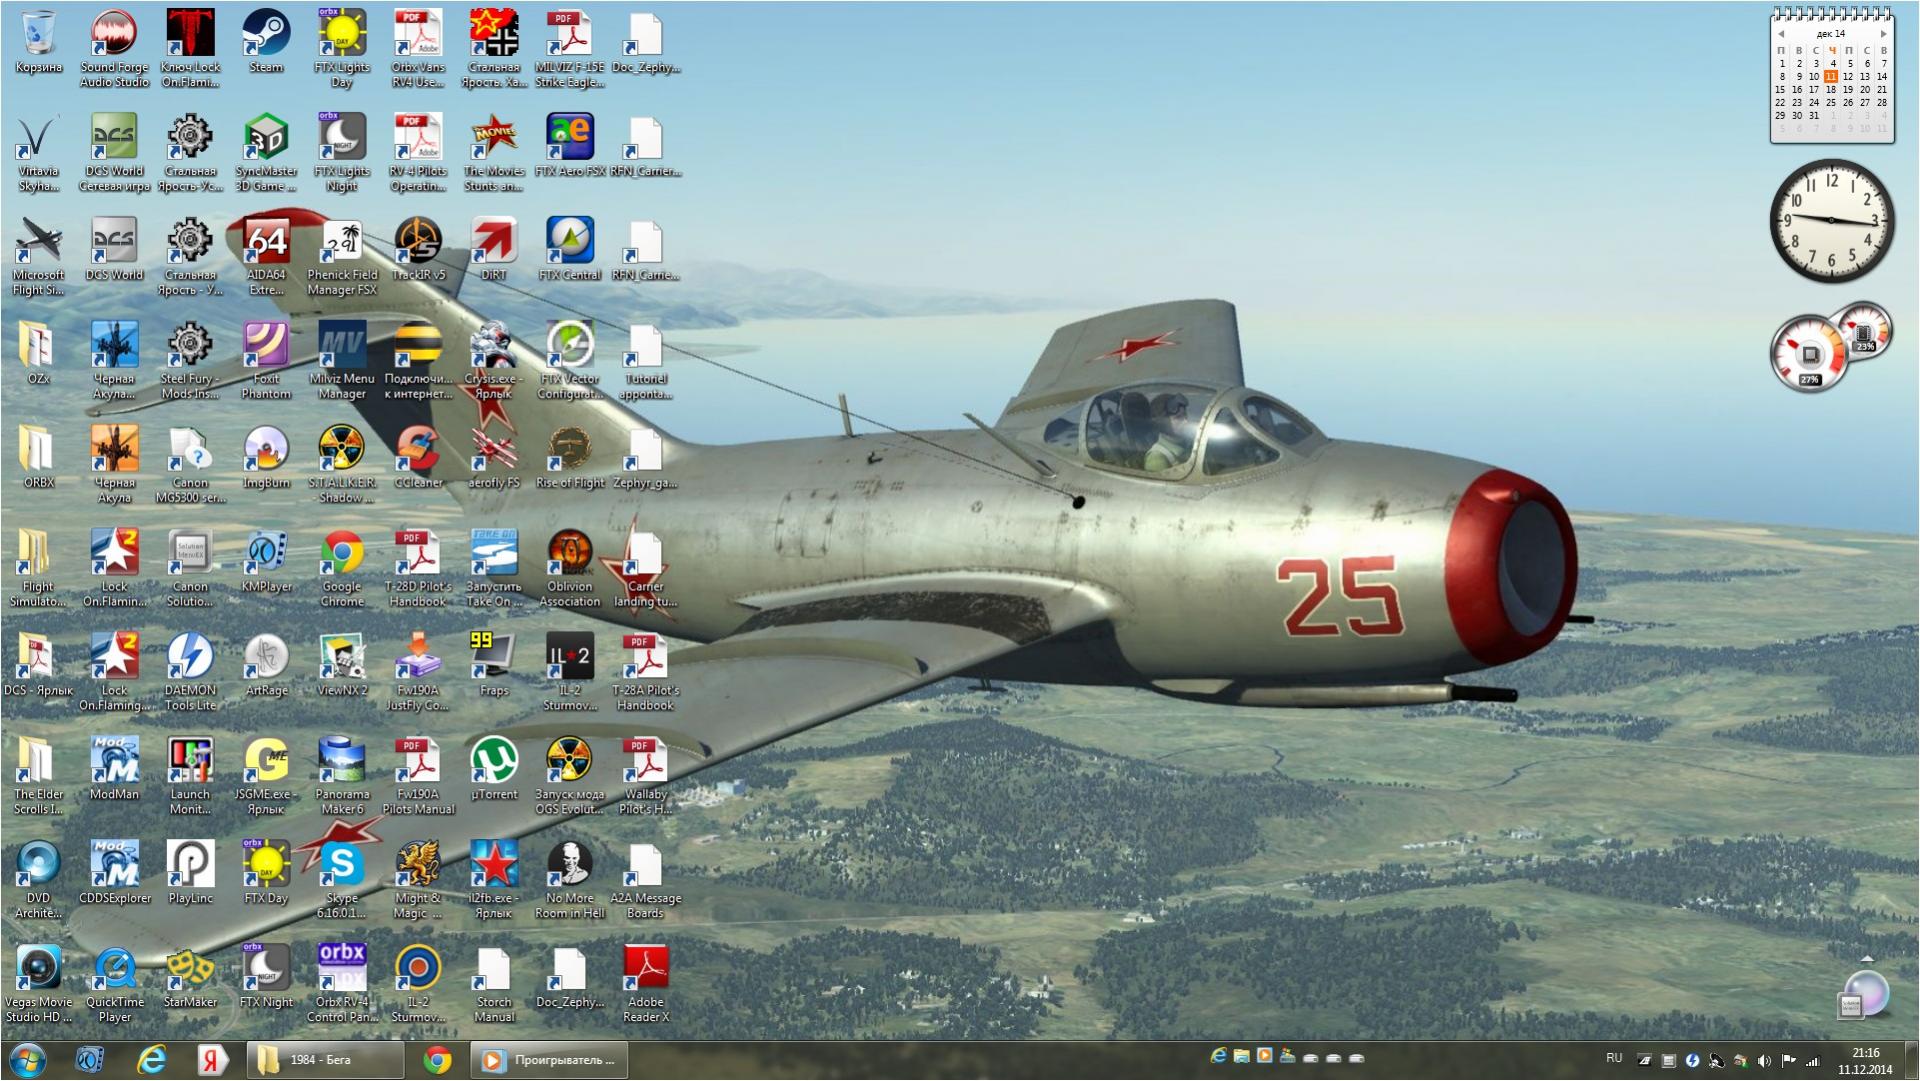Open the Корзина recycle bin
This screenshot has width=1920, height=1081.
pos(38,35)
